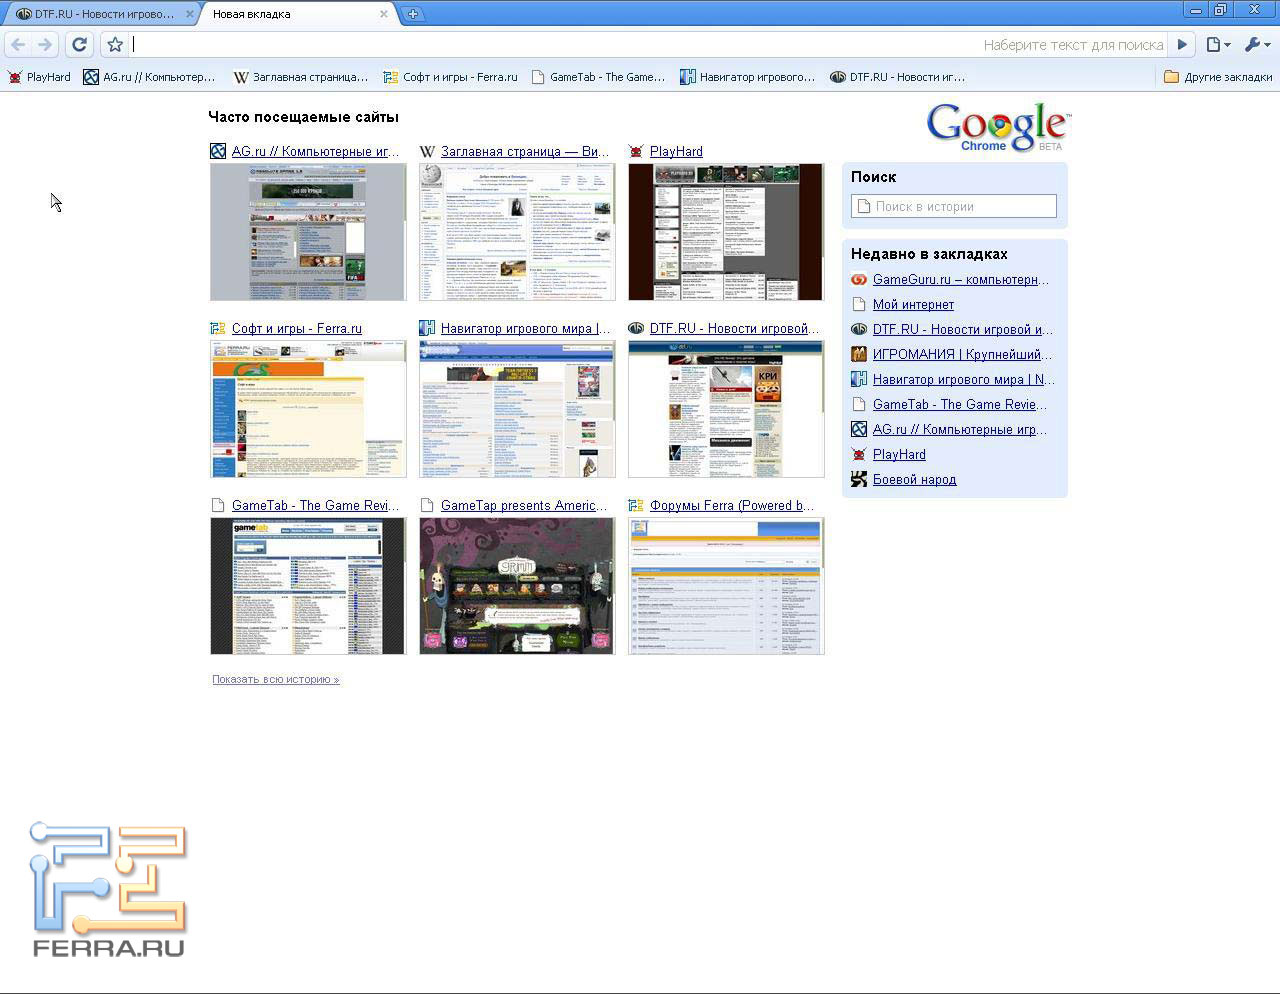The width and height of the screenshot is (1280, 994).
Task: Open Навигатор игрового bookmark in bookmarks bar
Action: click(747, 77)
